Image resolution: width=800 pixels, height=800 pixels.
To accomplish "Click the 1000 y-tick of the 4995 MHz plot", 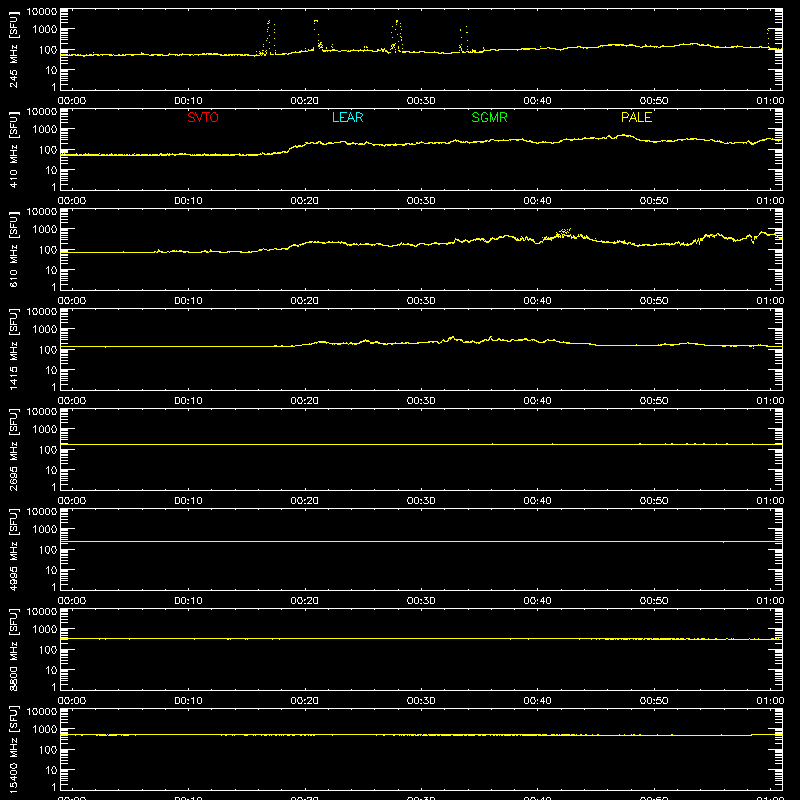I will [45, 530].
